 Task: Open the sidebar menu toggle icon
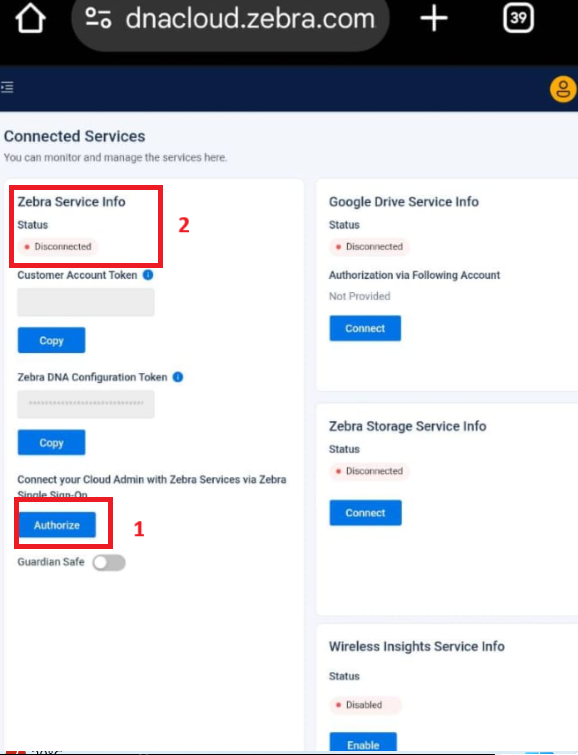(7, 87)
